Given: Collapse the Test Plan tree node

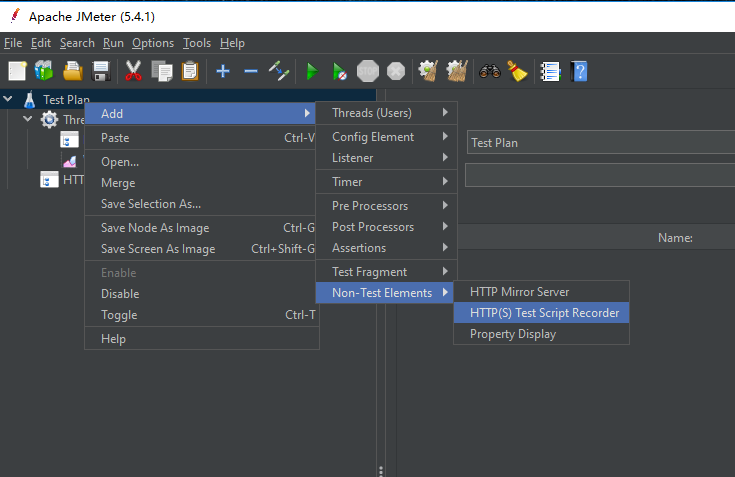Looking at the screenshot, I should (8, 99).
